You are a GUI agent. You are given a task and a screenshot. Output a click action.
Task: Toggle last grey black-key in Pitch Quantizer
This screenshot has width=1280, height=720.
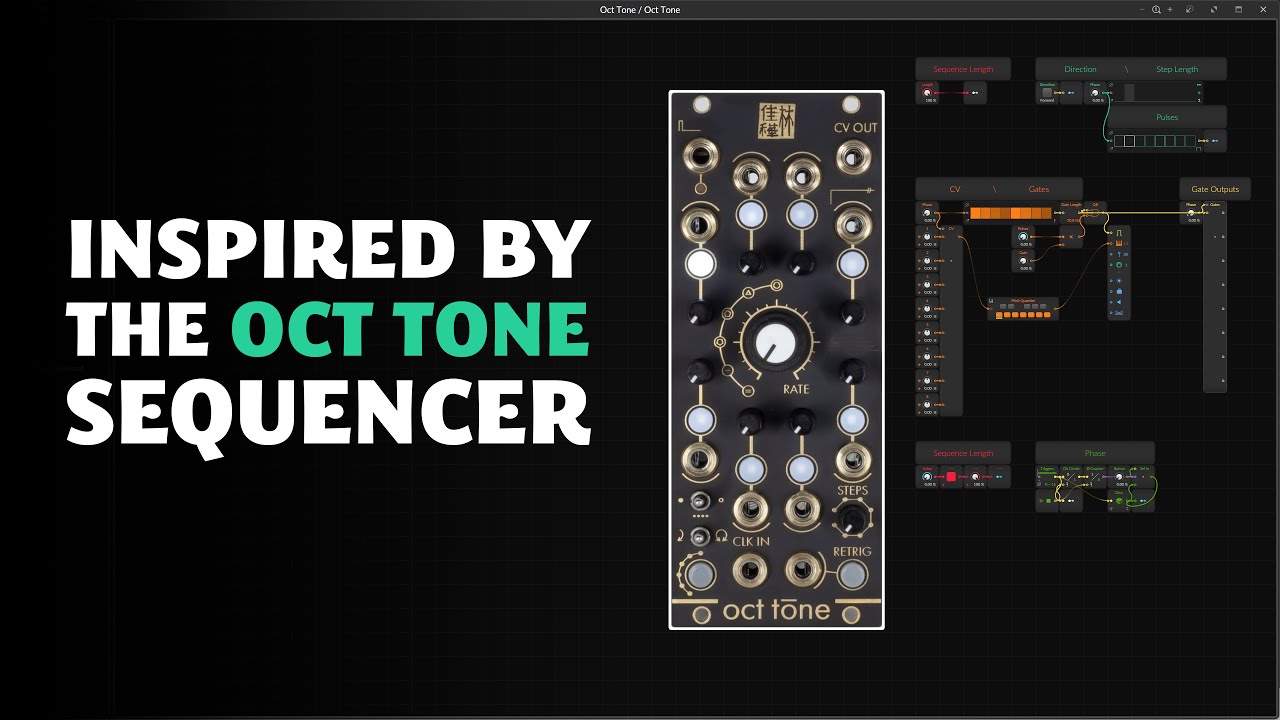(1043, 307)
